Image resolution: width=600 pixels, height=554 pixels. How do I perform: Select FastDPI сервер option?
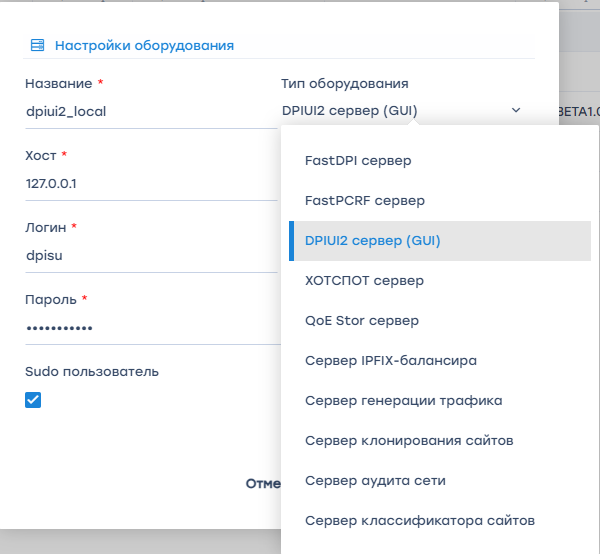pos(358,160)
